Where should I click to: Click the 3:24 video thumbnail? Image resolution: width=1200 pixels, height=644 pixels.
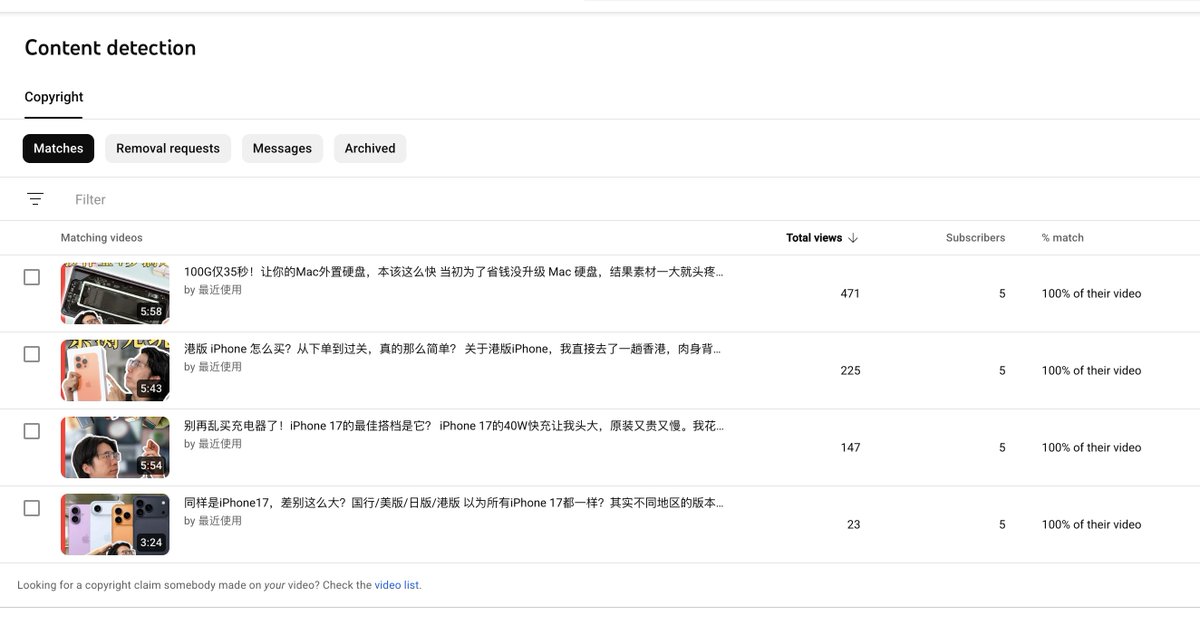[115, 524]
